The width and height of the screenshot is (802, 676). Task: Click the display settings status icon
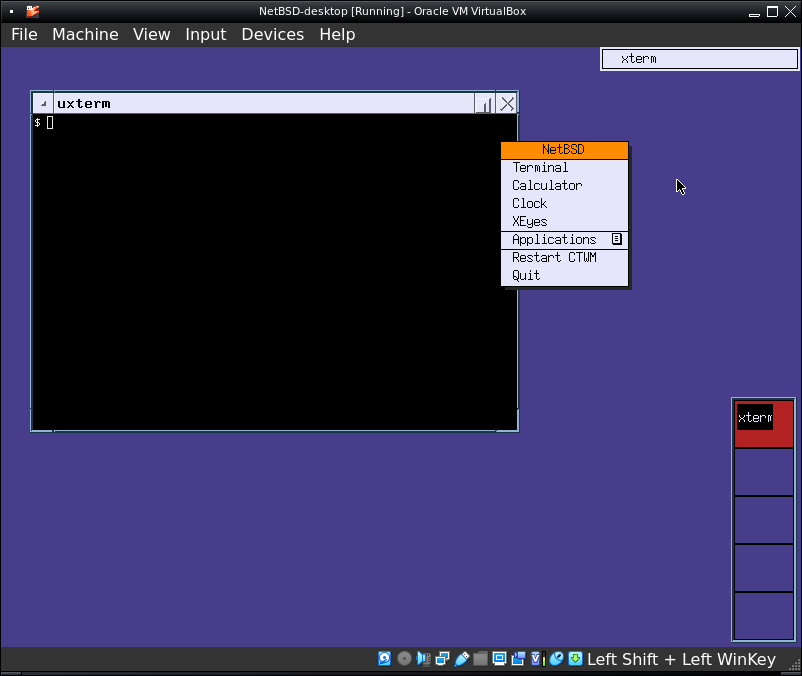click(499, 659)
